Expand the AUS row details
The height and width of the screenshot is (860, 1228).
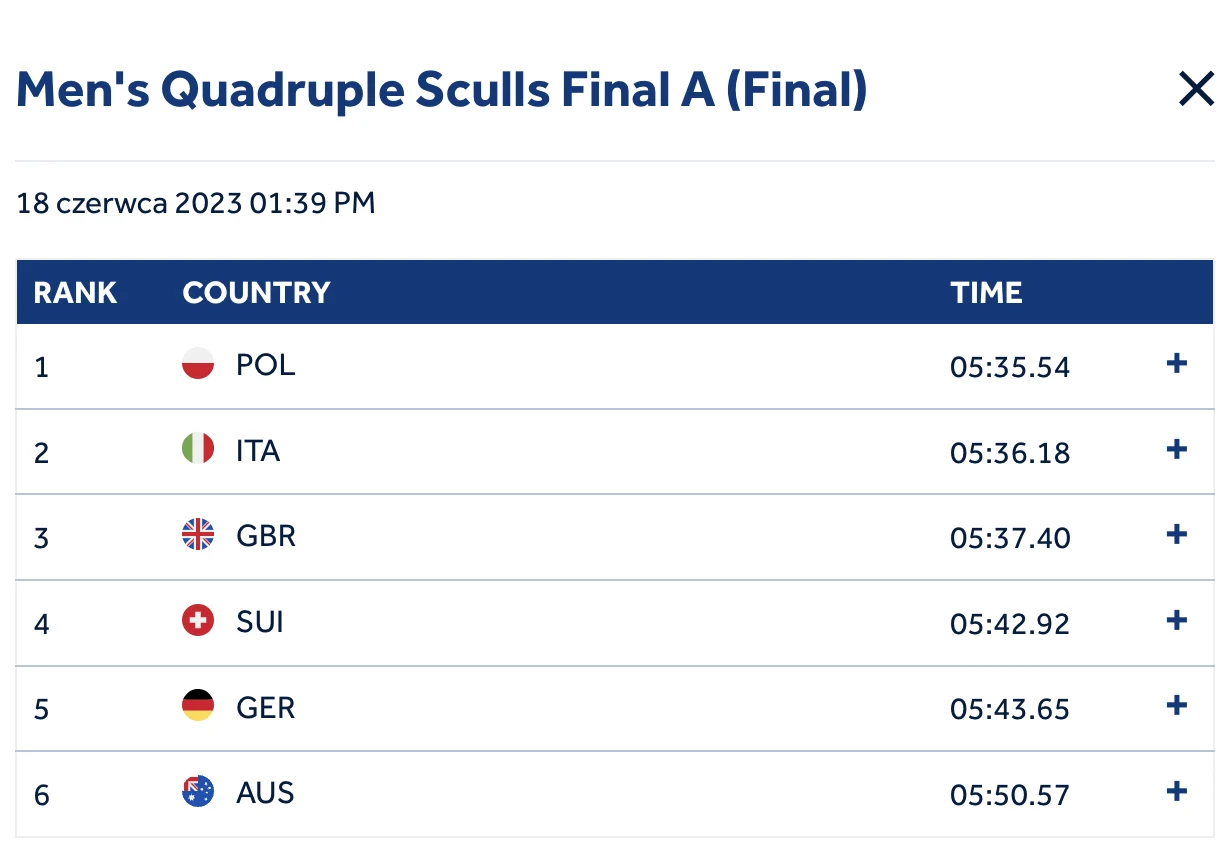tap(1177, 792)
